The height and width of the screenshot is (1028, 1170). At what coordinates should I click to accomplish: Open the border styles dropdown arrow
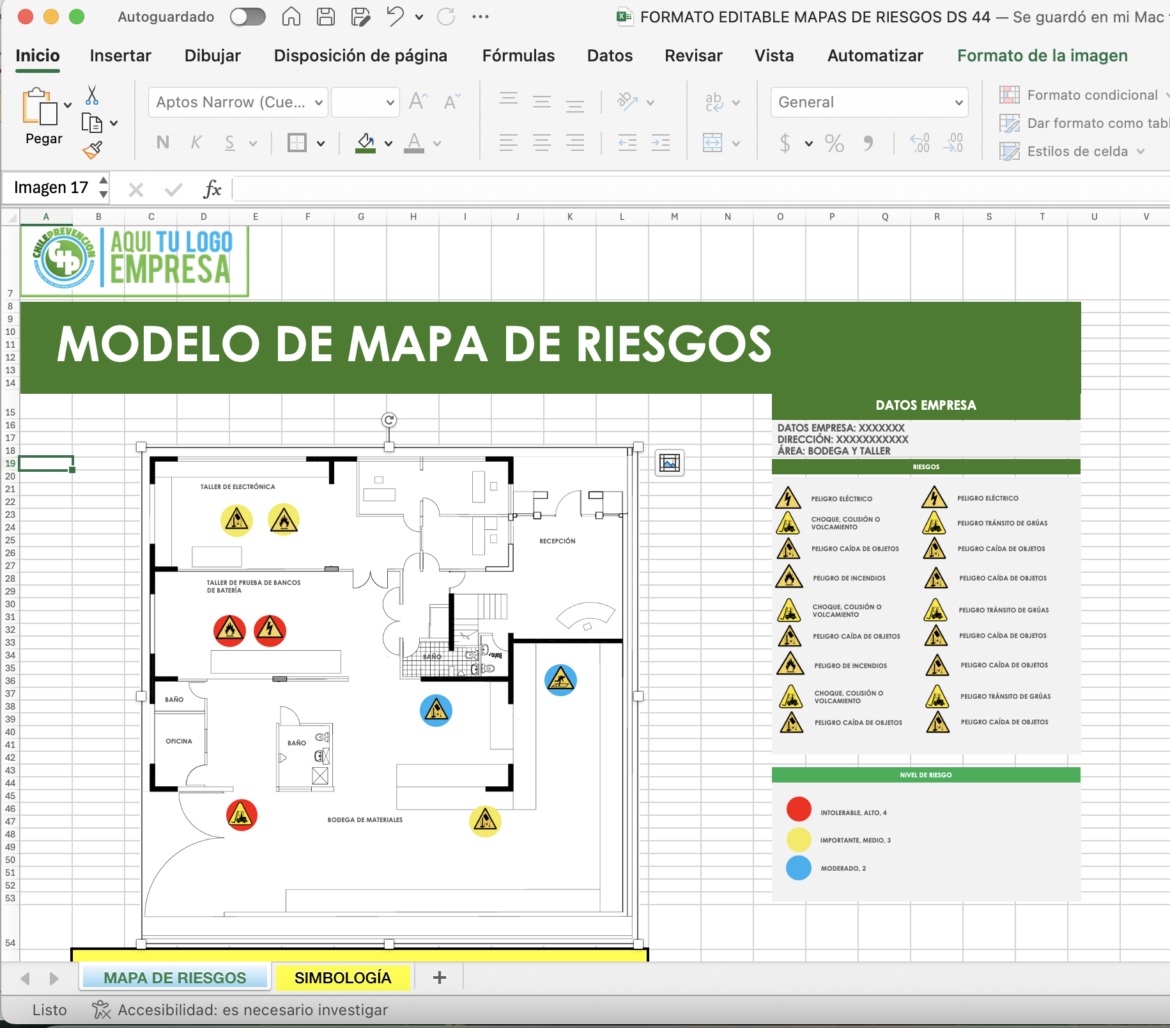click(x=320, y=142)
